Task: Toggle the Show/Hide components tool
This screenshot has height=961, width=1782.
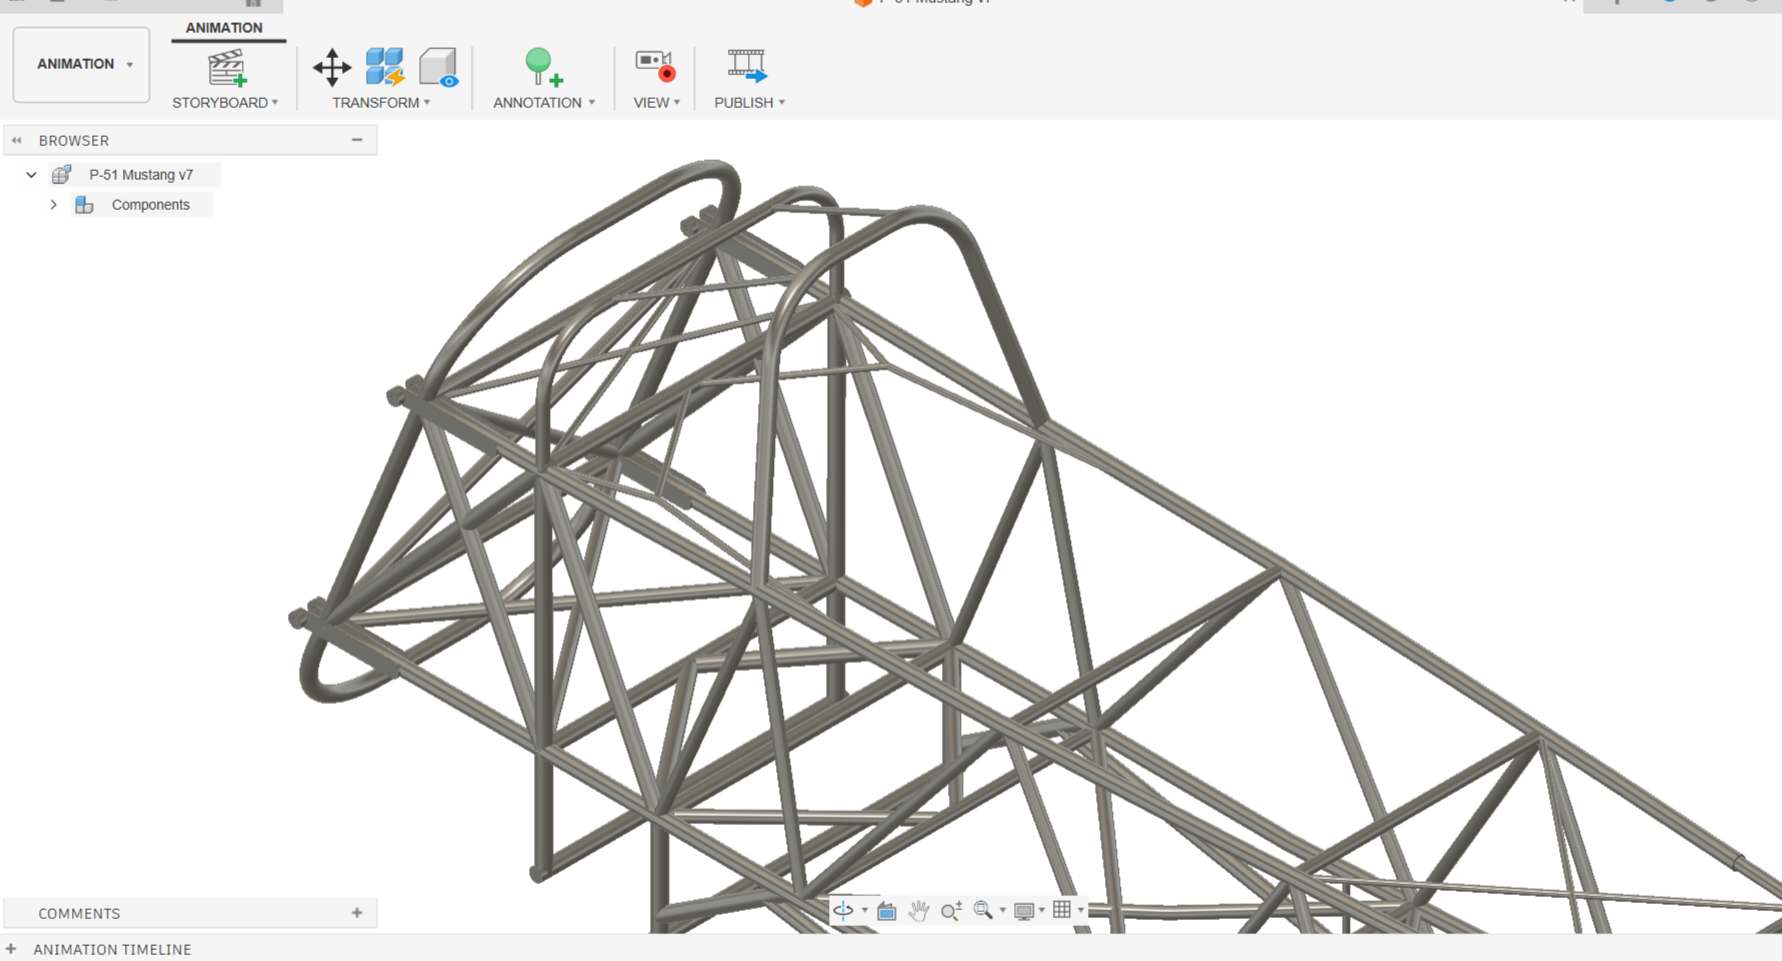Action: pyautogui.click(x=438, y=67)
